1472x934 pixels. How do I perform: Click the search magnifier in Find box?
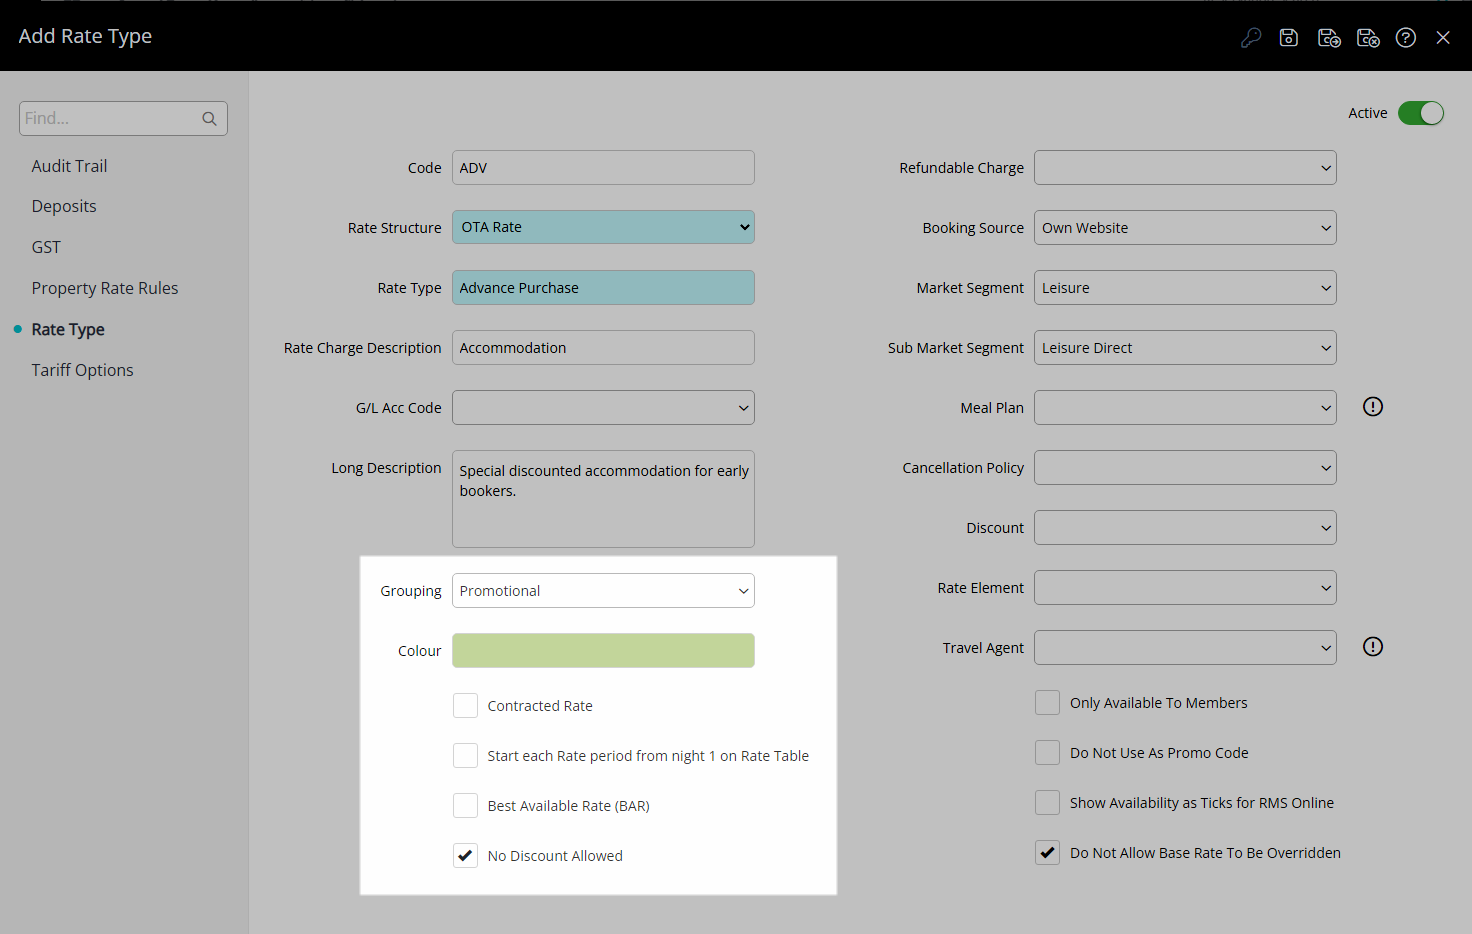[209, 119]
